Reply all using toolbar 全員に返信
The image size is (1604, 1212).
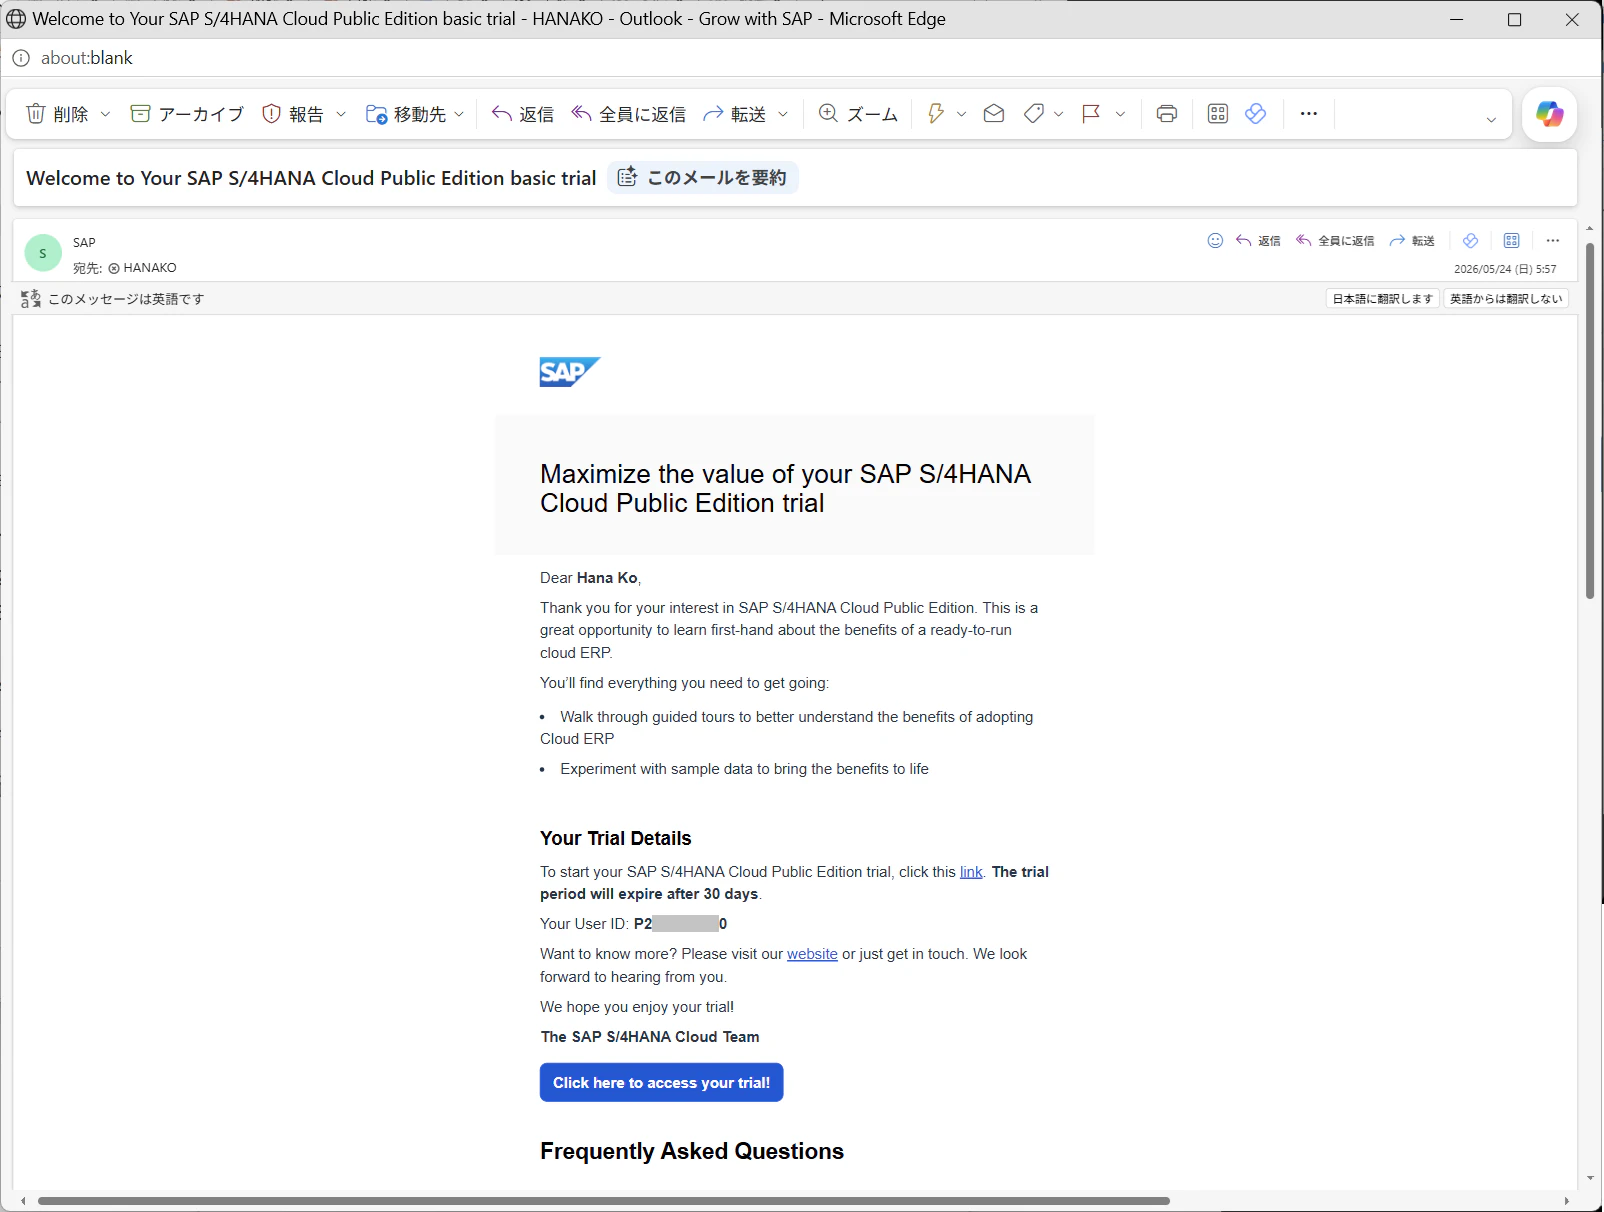(628, 114)
